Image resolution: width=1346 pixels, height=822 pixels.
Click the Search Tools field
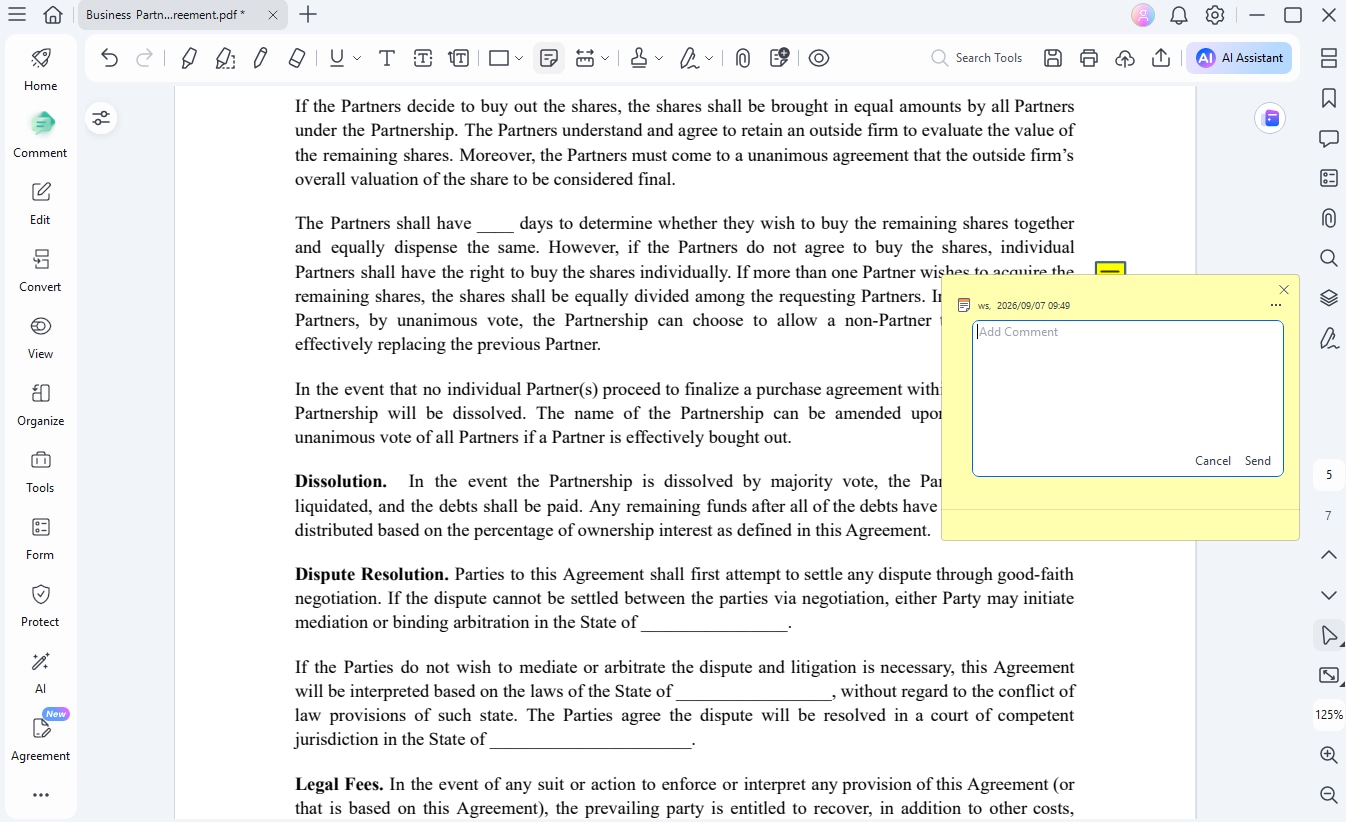pyautogui.click(x=976, y=58)
